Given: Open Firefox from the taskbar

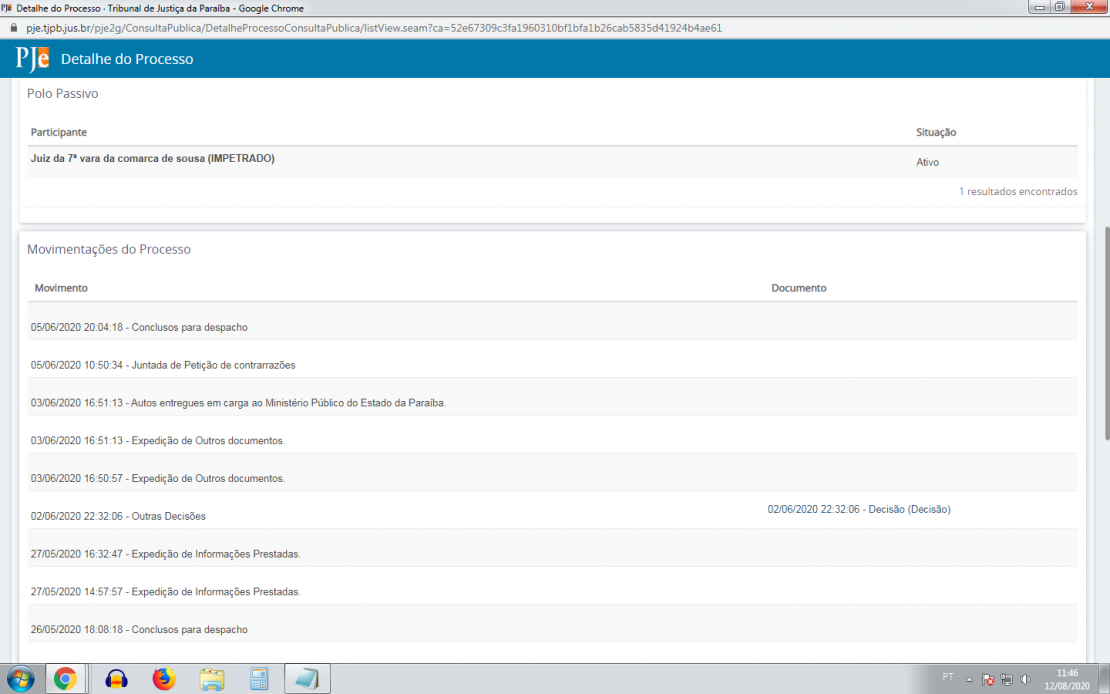Looking at the screenshot, I should tap(163, 679).
